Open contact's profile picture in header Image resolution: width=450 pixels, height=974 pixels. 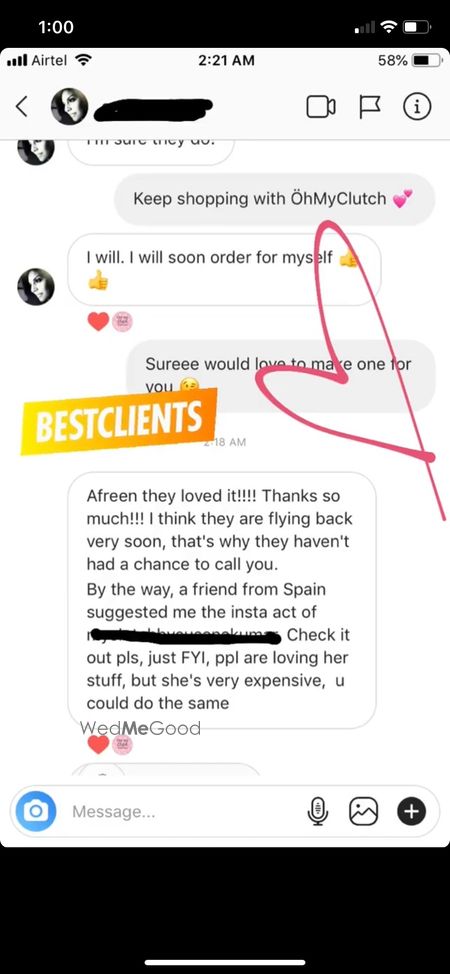click(69, 106)
